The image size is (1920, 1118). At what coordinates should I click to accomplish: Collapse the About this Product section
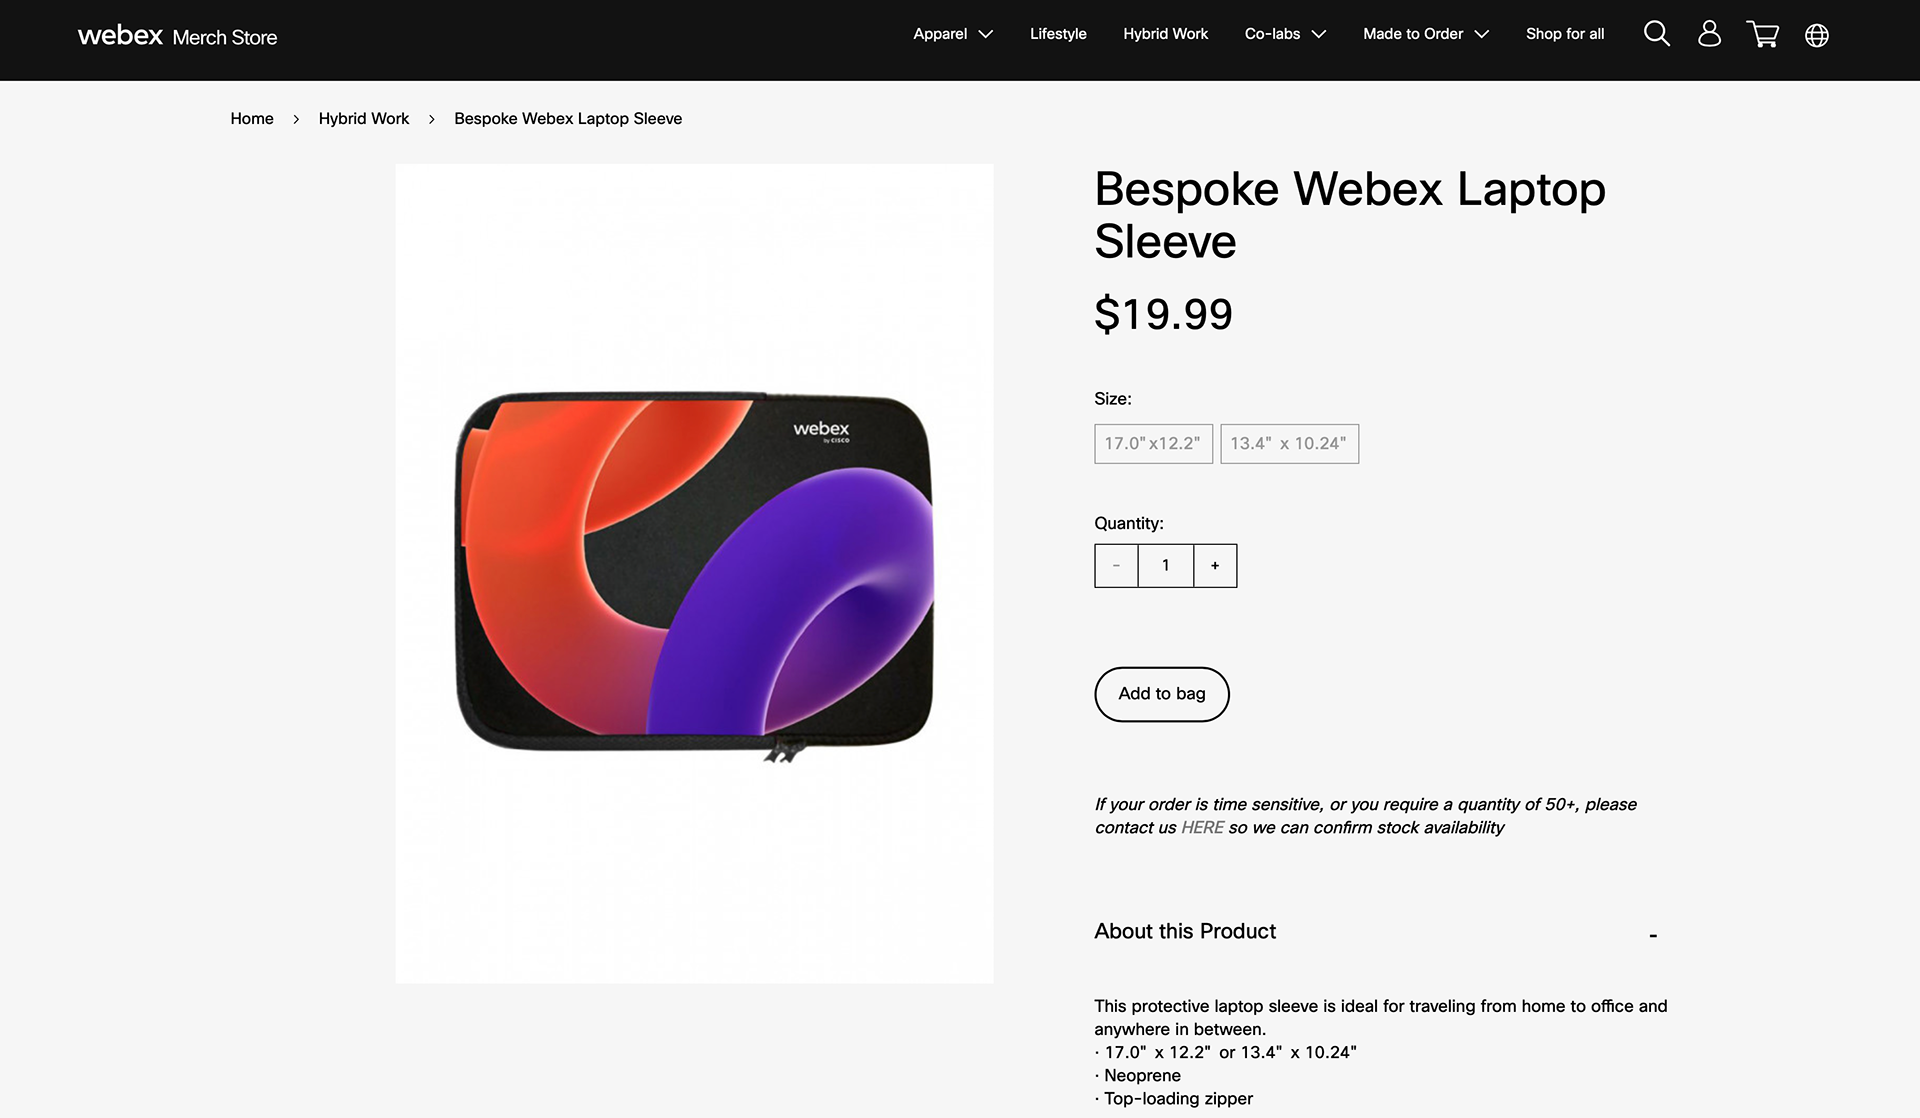point(1653,935)
